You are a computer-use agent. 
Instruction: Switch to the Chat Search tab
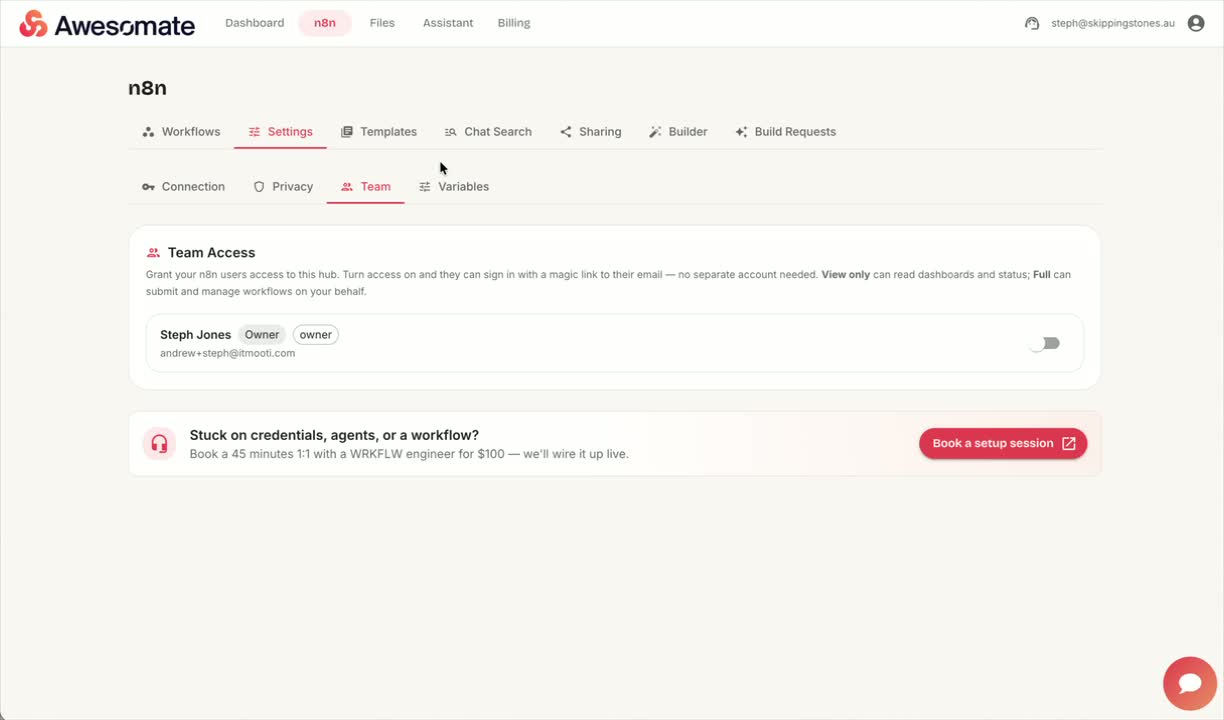(488, 132)
